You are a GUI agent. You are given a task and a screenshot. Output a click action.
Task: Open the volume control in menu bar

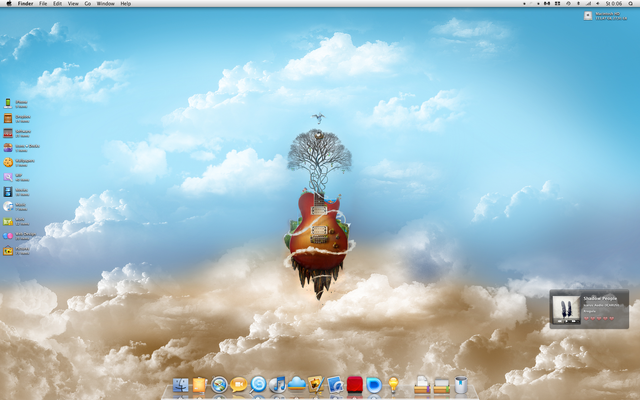[x=598, y=3]
